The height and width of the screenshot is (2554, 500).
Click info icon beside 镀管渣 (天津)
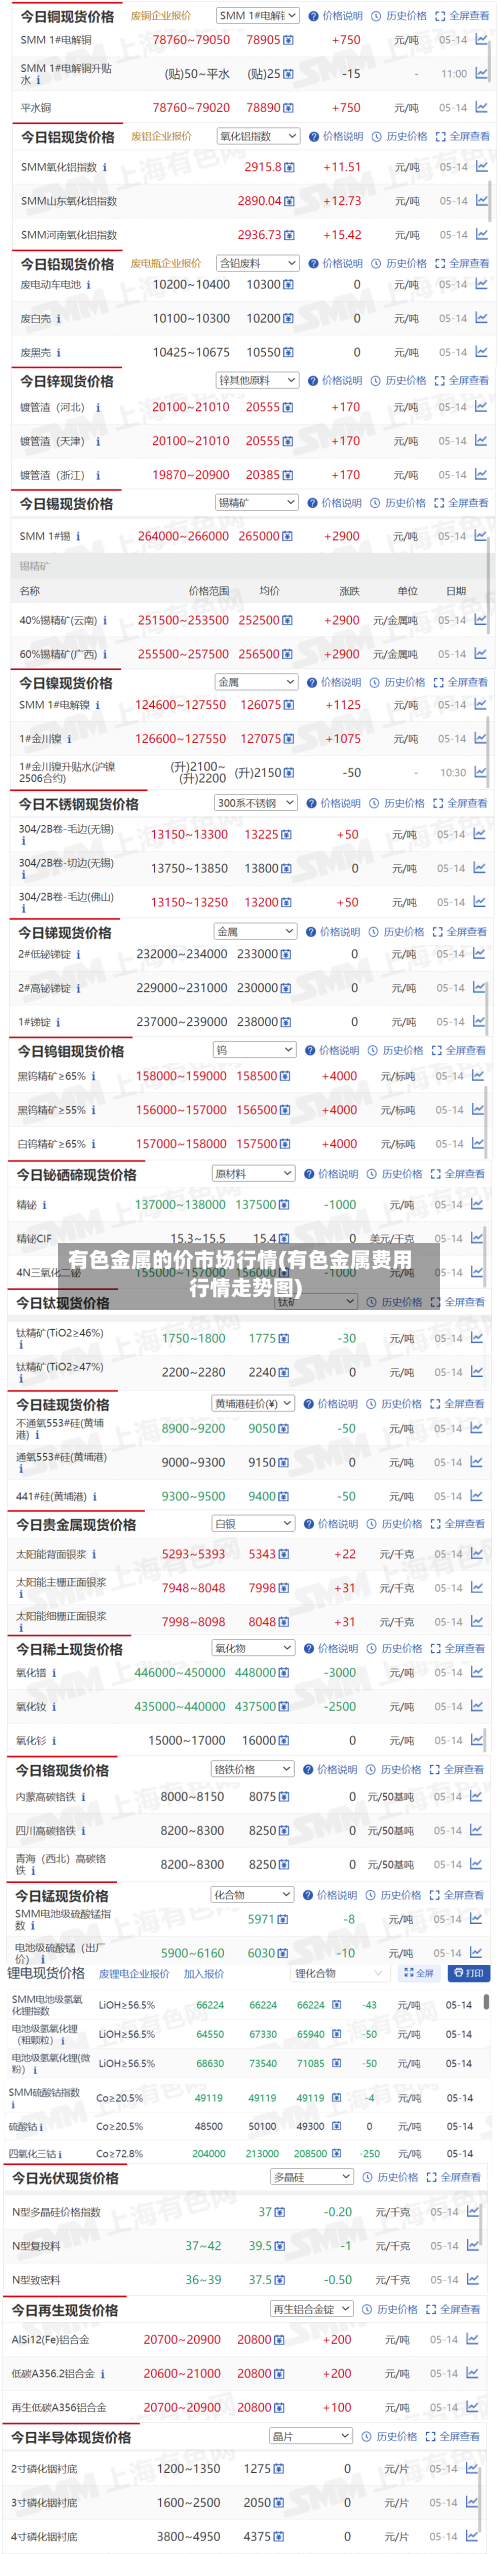coord(97,441)
